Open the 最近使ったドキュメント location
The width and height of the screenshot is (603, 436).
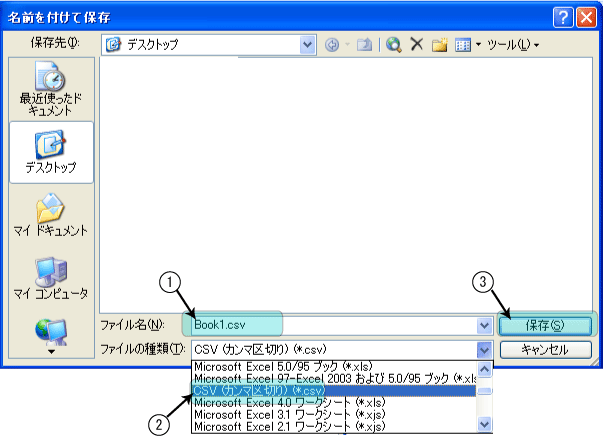click(51, 89)
